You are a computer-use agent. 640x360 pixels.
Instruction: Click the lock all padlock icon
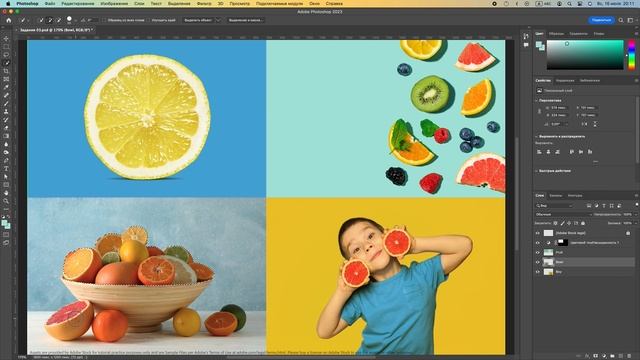tap(583, 223)
